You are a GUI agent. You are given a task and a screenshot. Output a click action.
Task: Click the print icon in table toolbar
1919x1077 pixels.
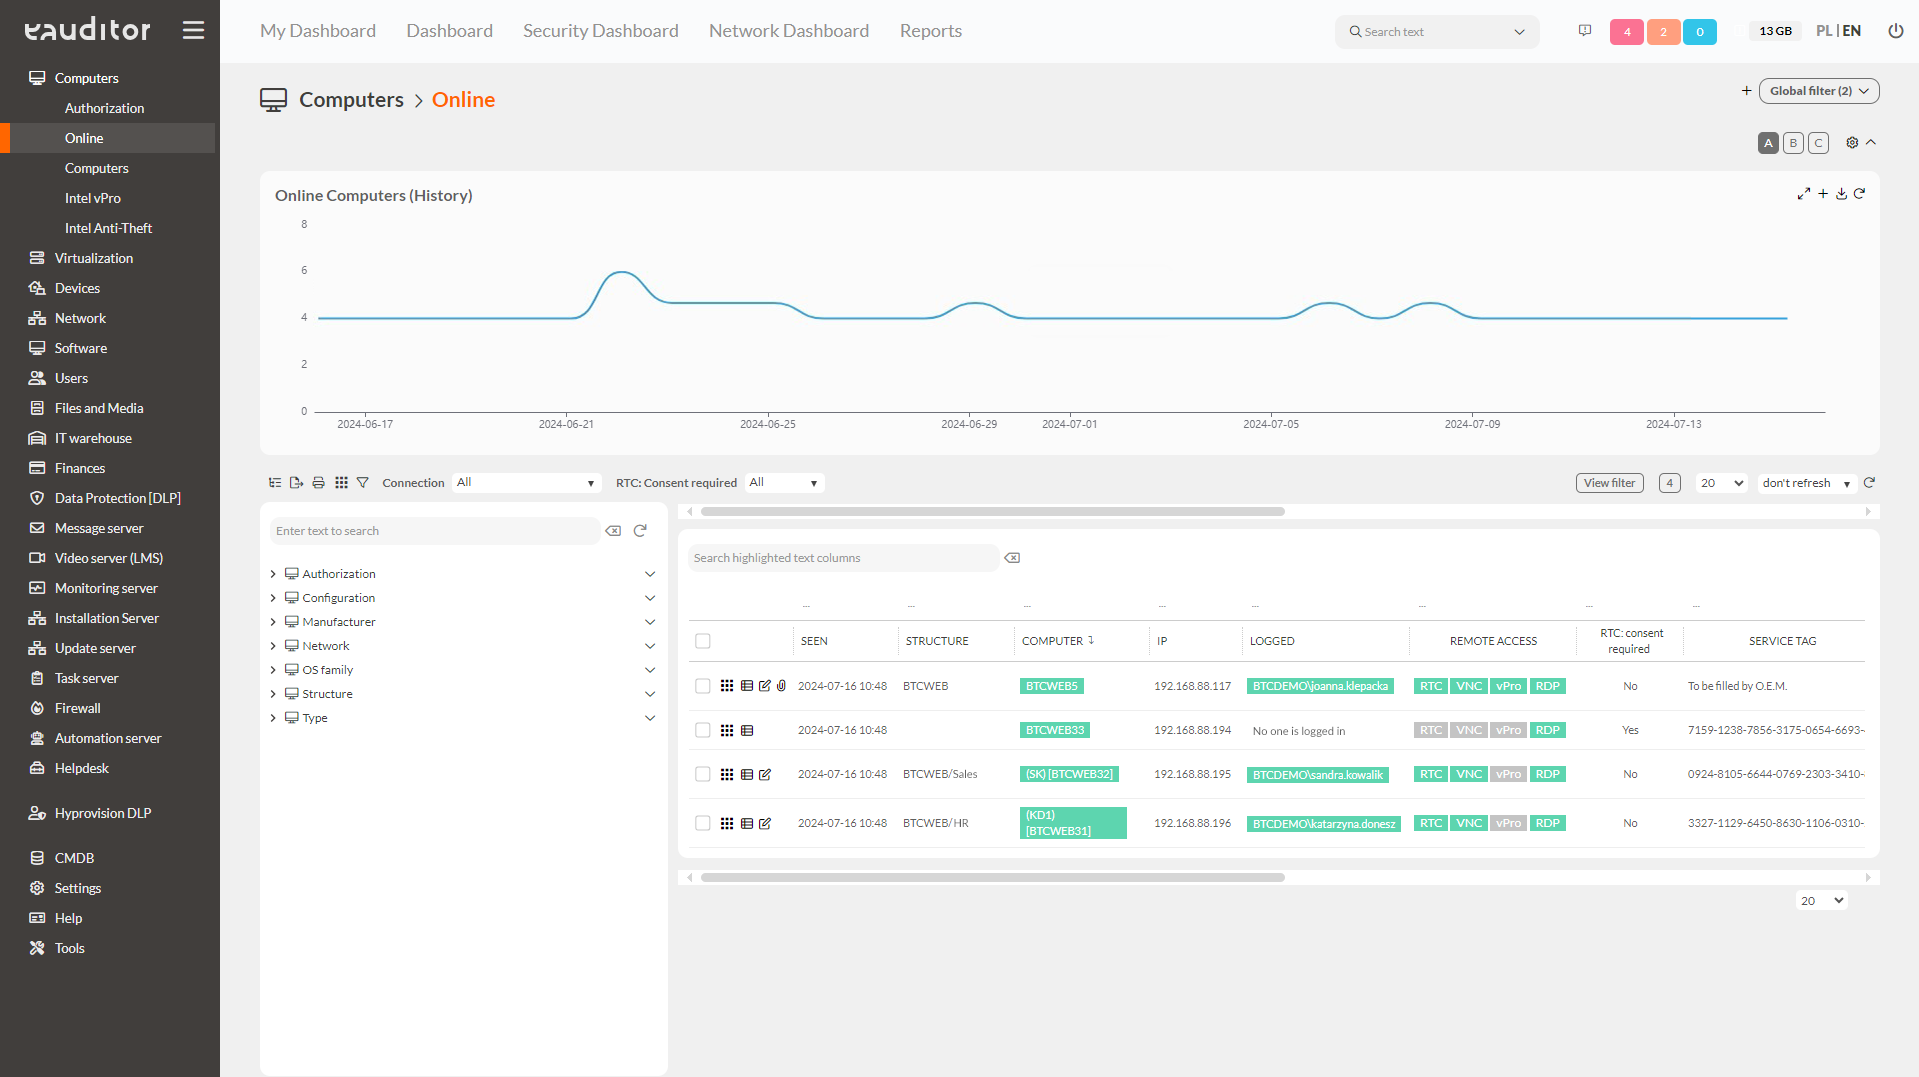[x=318, y=483]
